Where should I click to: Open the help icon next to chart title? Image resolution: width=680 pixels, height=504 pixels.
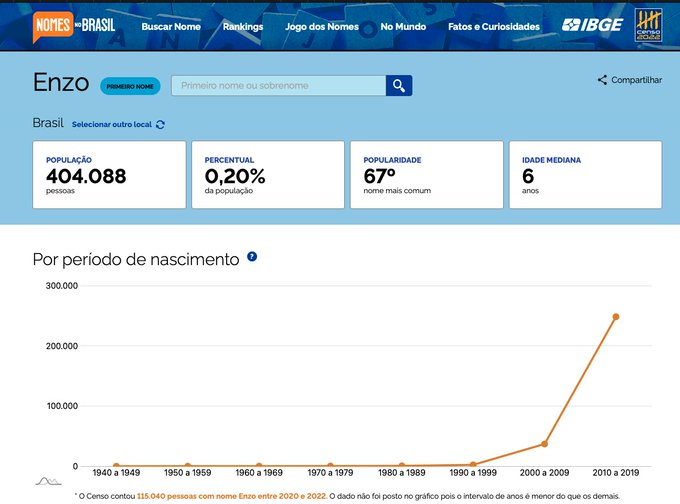coord(252,257)
